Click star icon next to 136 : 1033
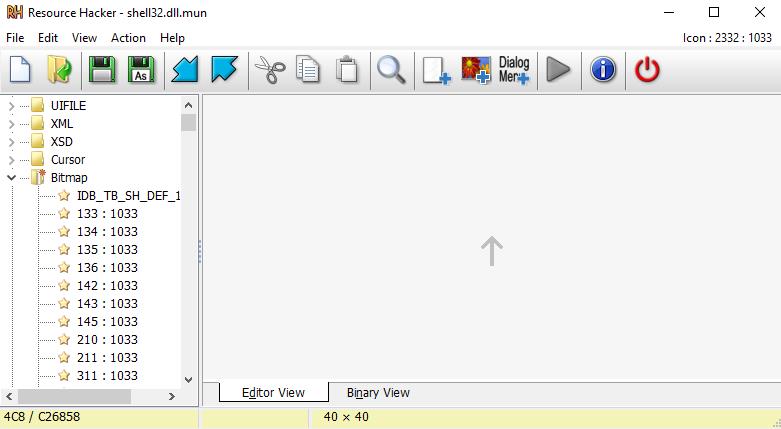The image size is (781, 429). coord(64,268)
